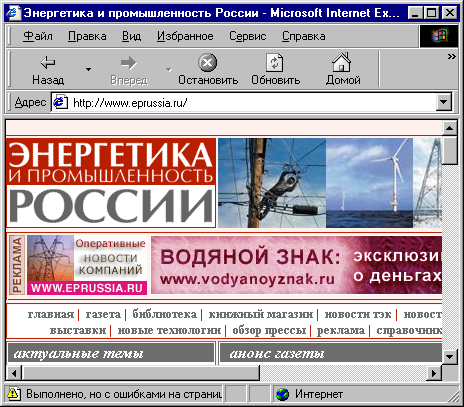Open the газета navigation link
464x407 pixels.
(x=103, y=314)
